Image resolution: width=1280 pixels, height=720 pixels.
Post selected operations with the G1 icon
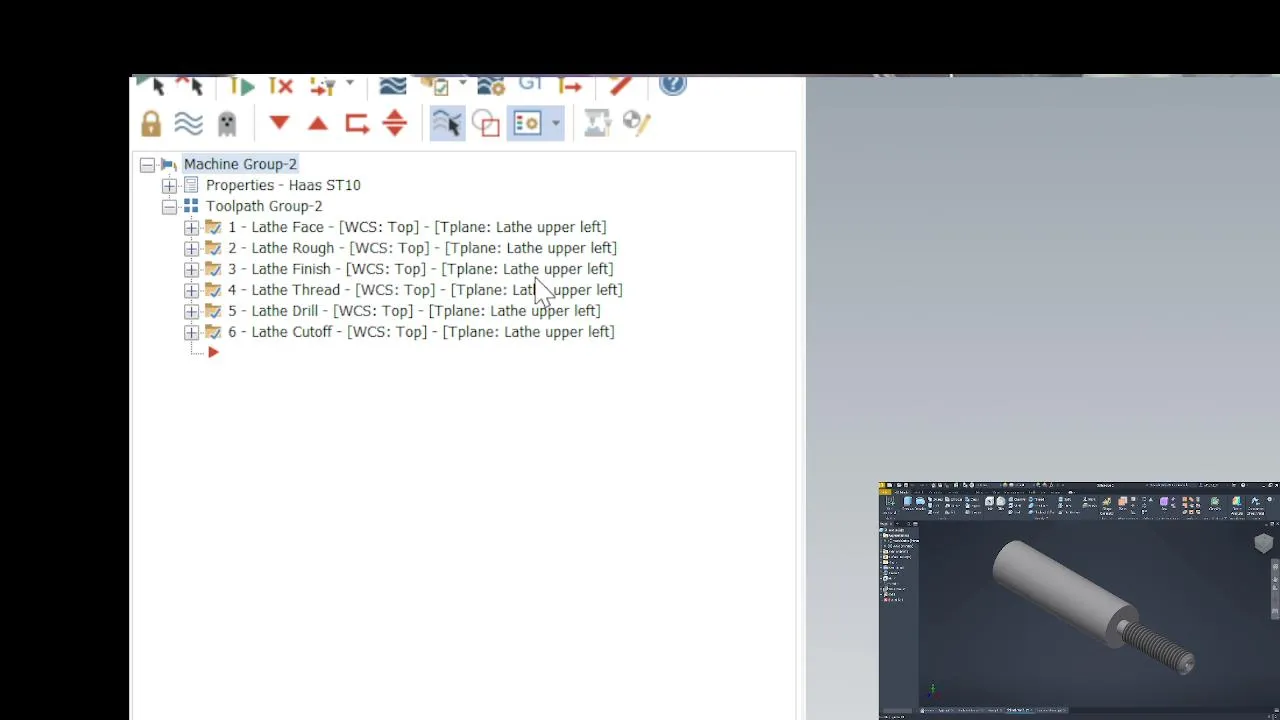(530, 86)
